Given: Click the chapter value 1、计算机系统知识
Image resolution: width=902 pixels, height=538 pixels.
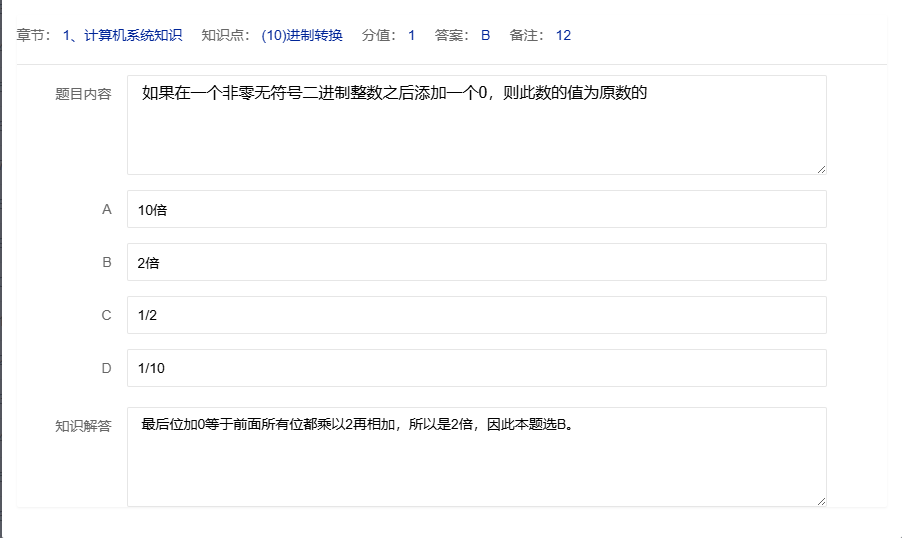Looking at the screenshot, I should click(x=122, y=36).
